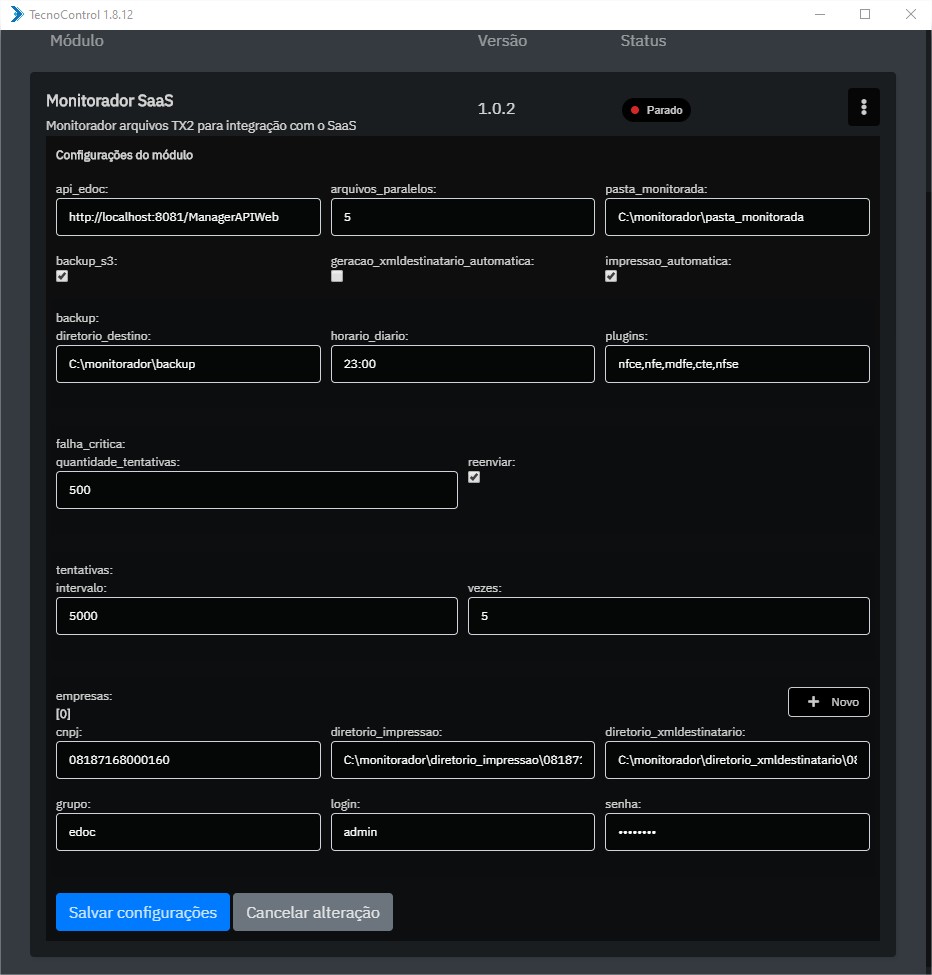Uncheck the reenviar checkbox
This screenshot has height=975, width=932.
point(474,477)
